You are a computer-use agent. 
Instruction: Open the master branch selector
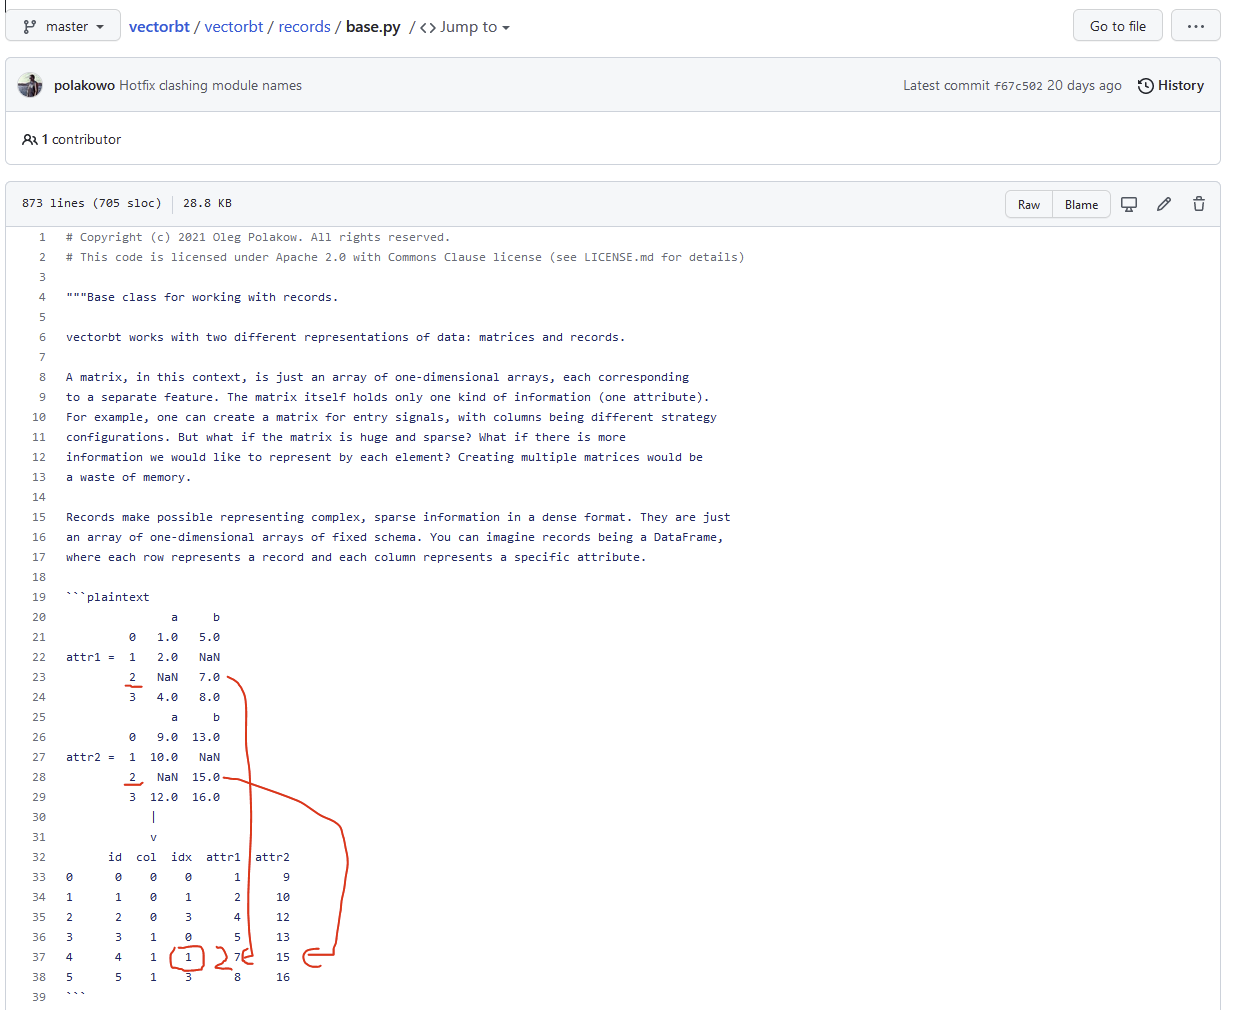62,25
